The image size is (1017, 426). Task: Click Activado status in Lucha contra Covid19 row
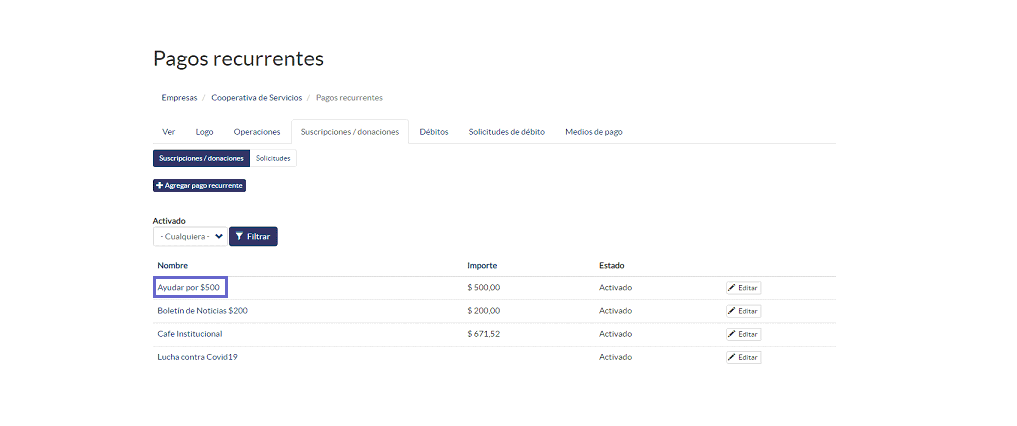616,357
